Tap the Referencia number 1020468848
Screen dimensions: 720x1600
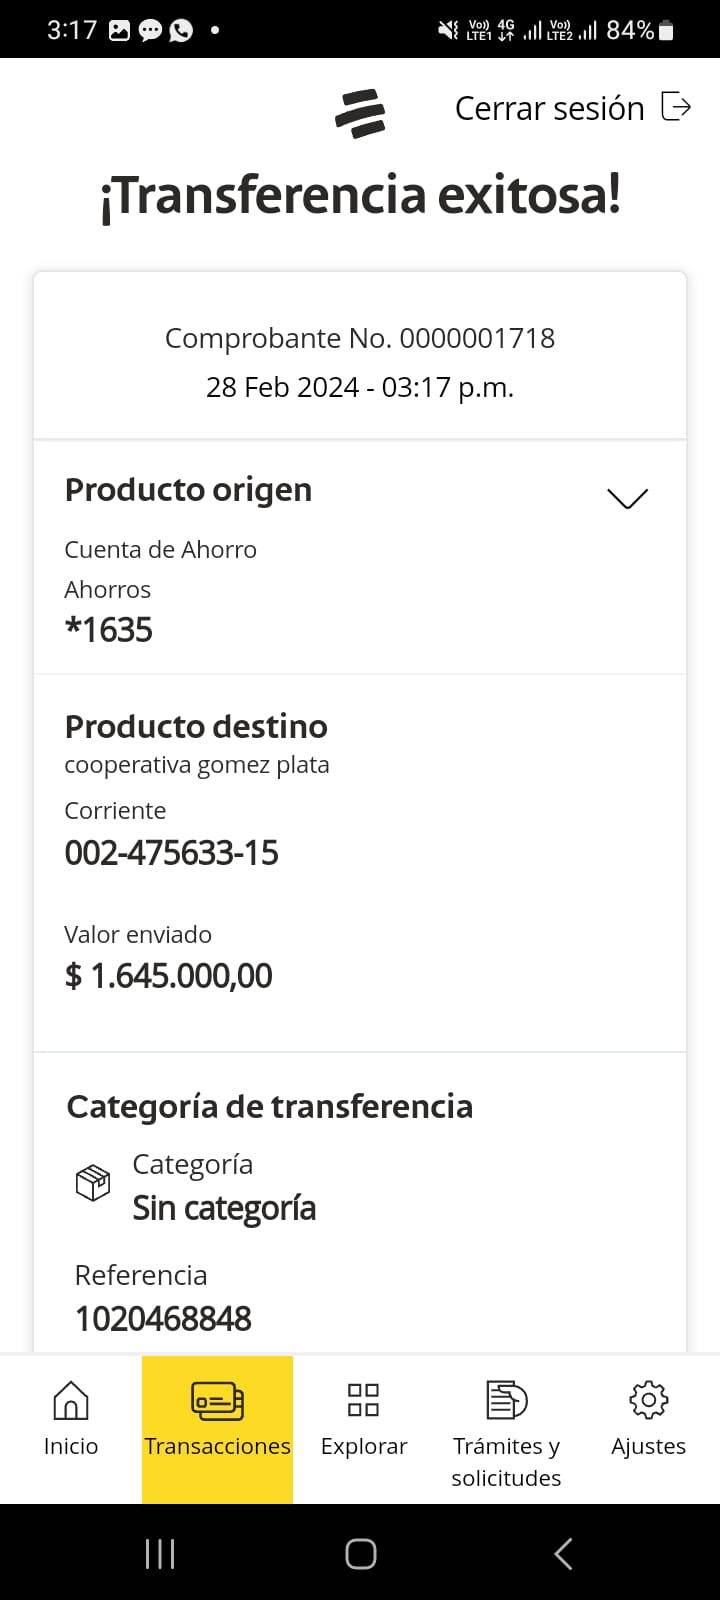tap(163, 1319)
